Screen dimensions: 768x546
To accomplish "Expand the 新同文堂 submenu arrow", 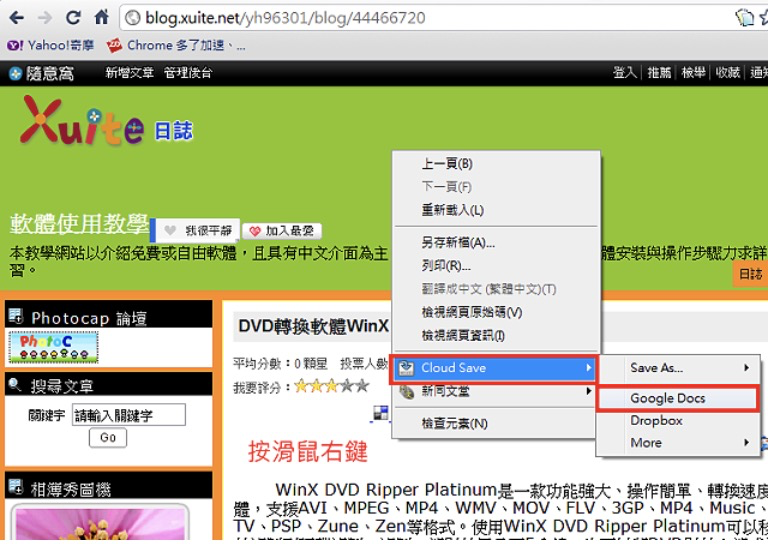I will [x=589, y=391].
